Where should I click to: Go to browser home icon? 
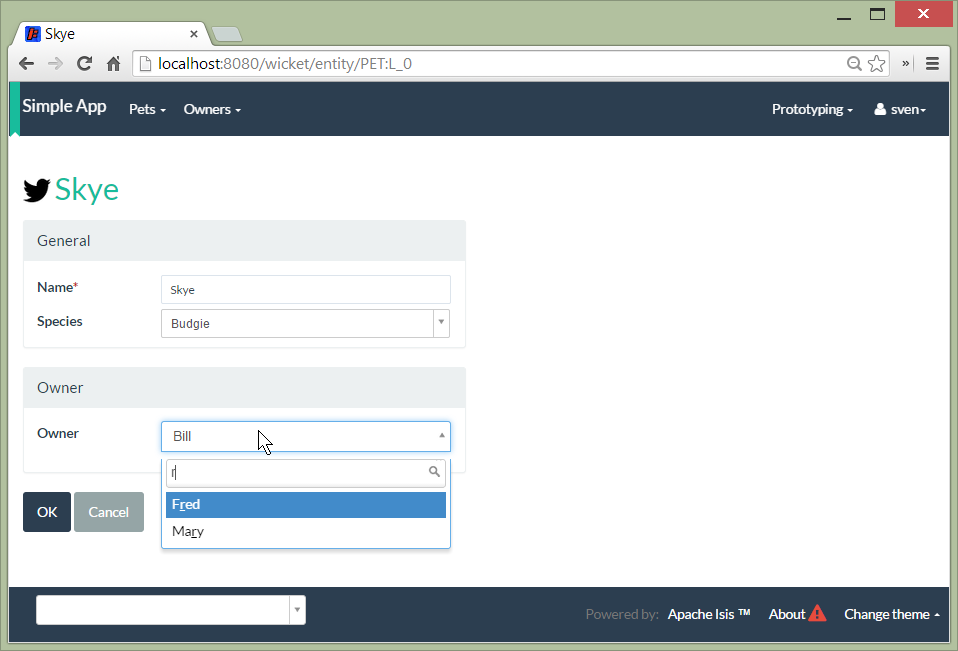(x=113, y=63)
